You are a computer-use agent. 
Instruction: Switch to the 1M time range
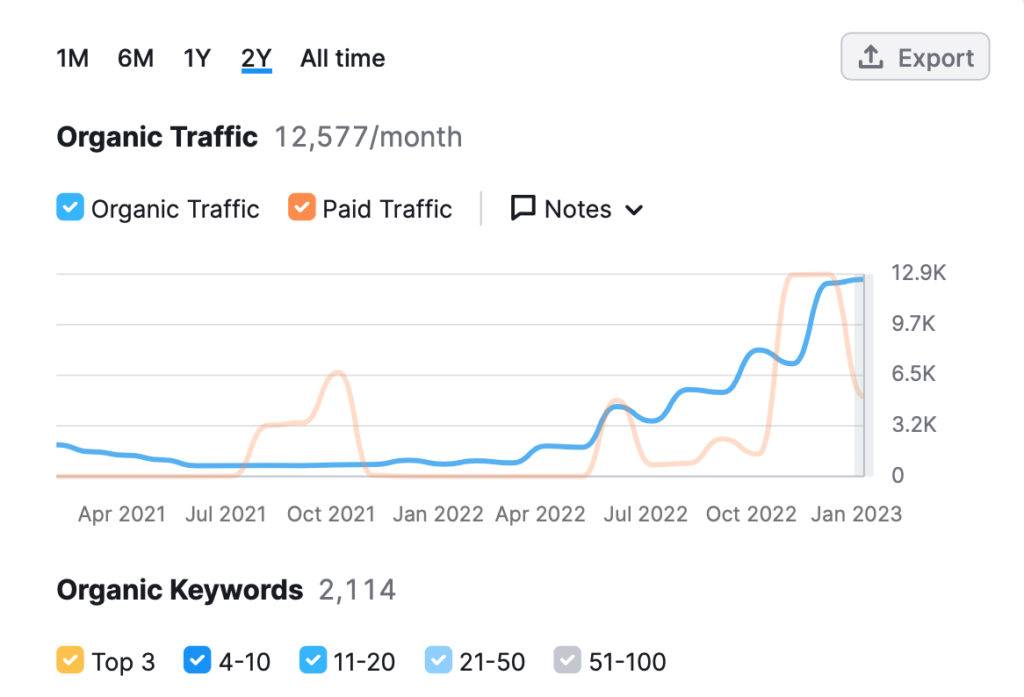73,59
